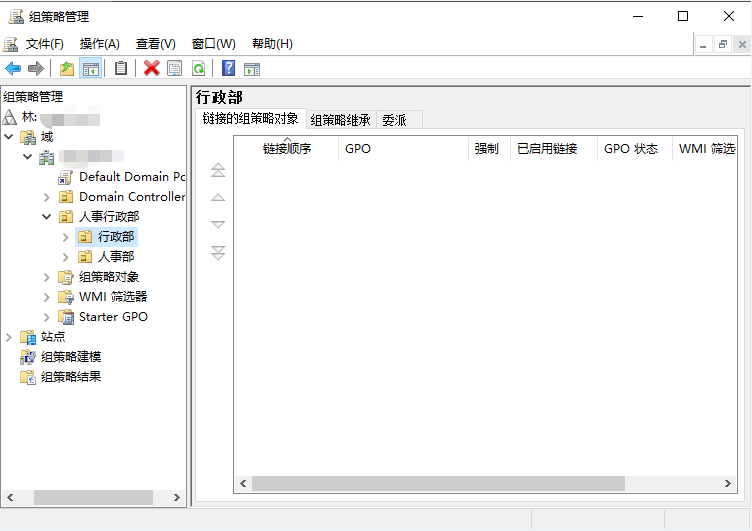Click the 站点 sites folder icon
Image resolution: width=752 pixels, height=531 pixels.
(28, 337)
